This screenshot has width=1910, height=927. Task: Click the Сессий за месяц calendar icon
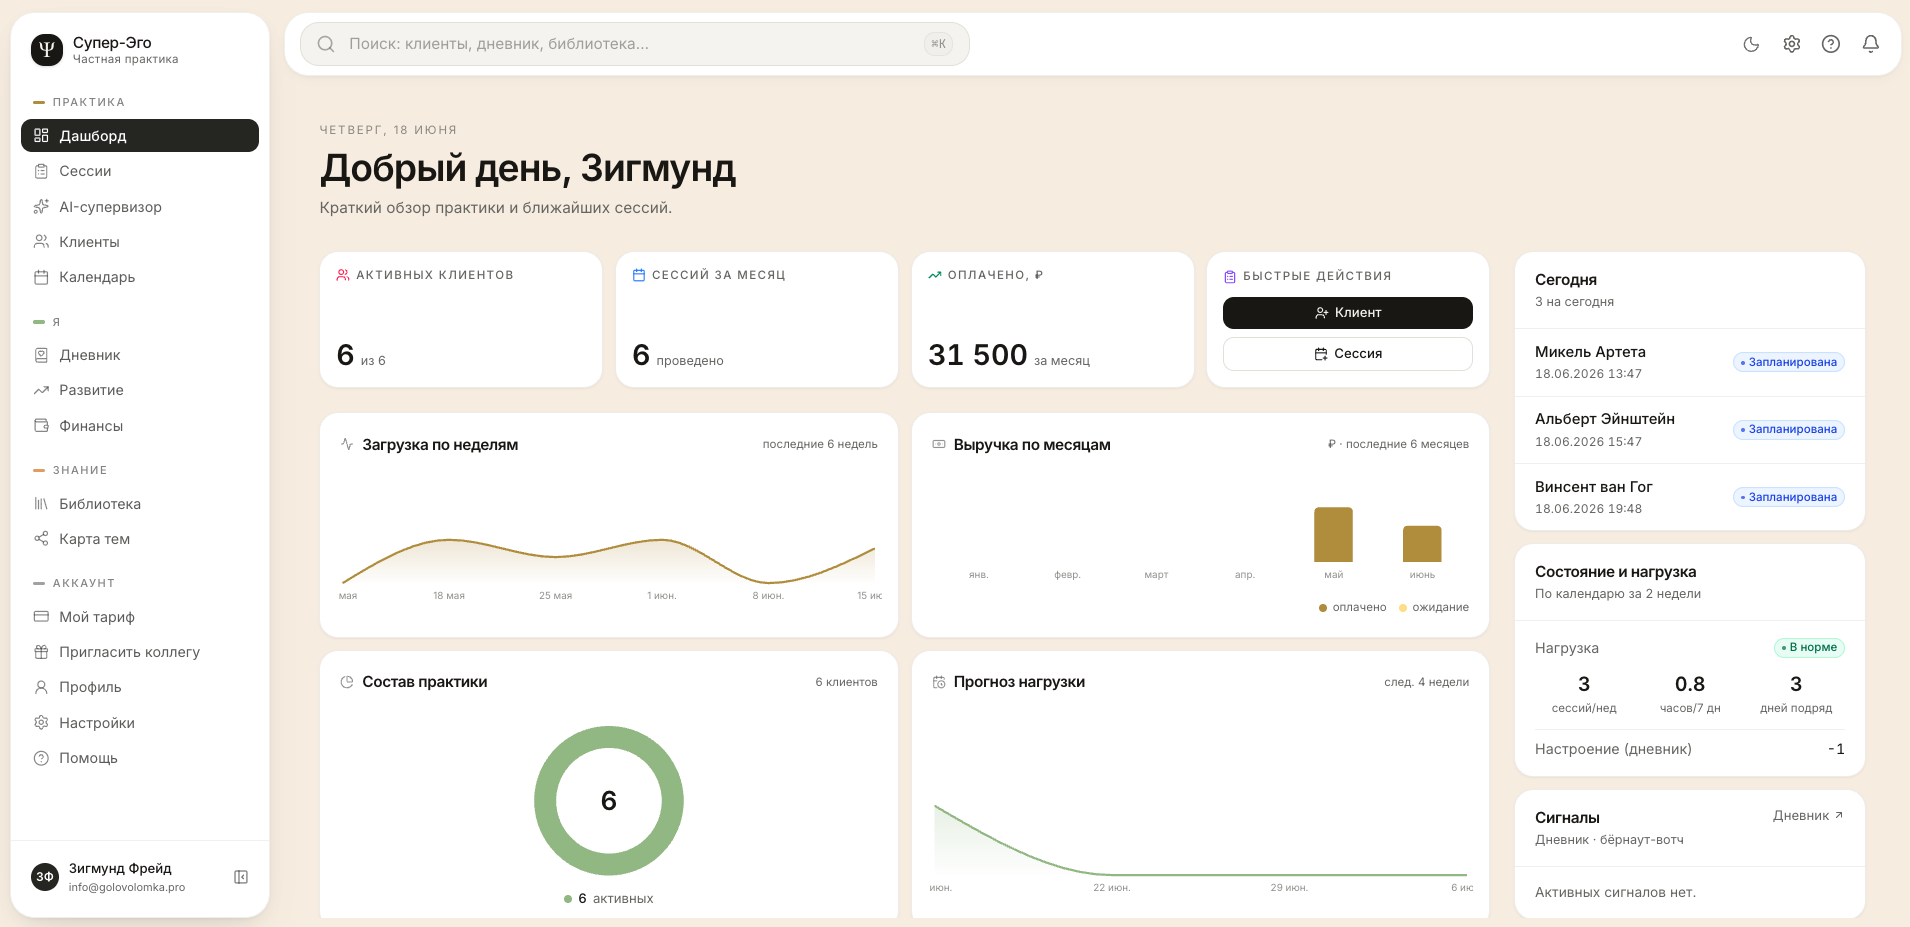(639, 275)
